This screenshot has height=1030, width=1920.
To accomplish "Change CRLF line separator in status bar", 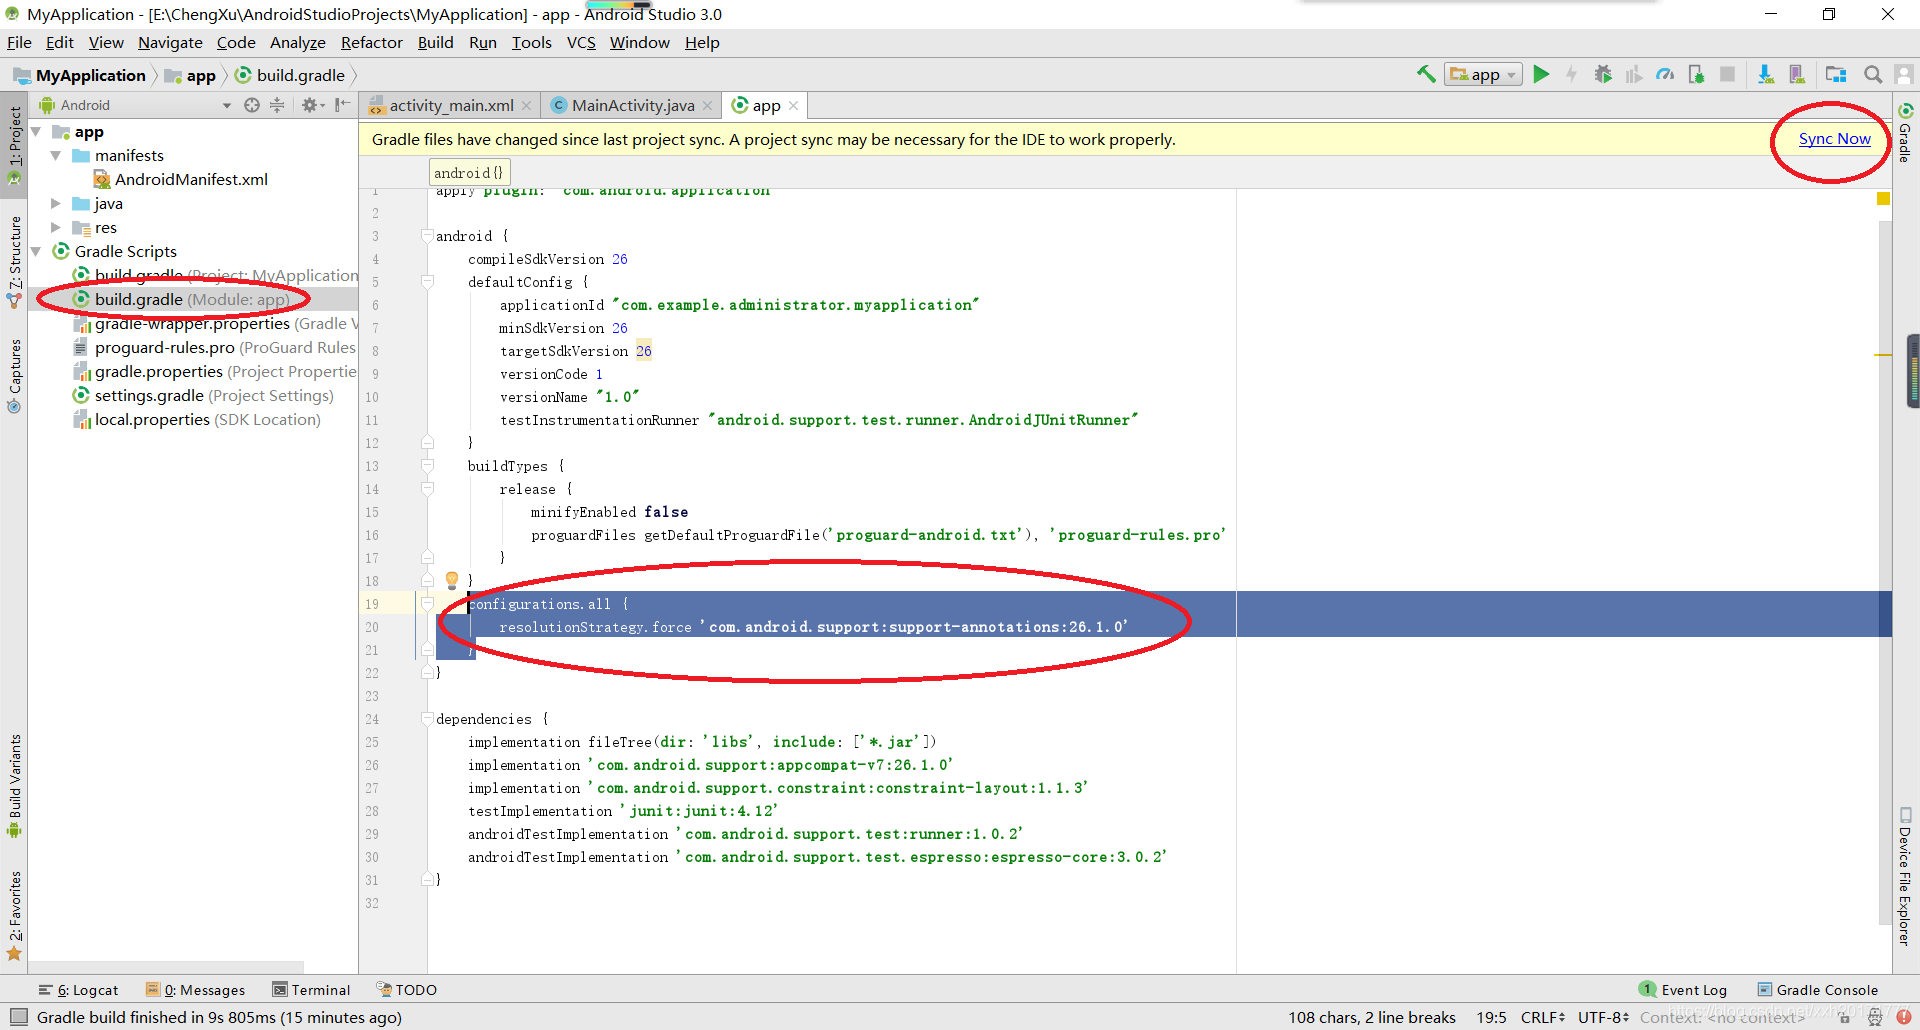I will 1543,1017.
